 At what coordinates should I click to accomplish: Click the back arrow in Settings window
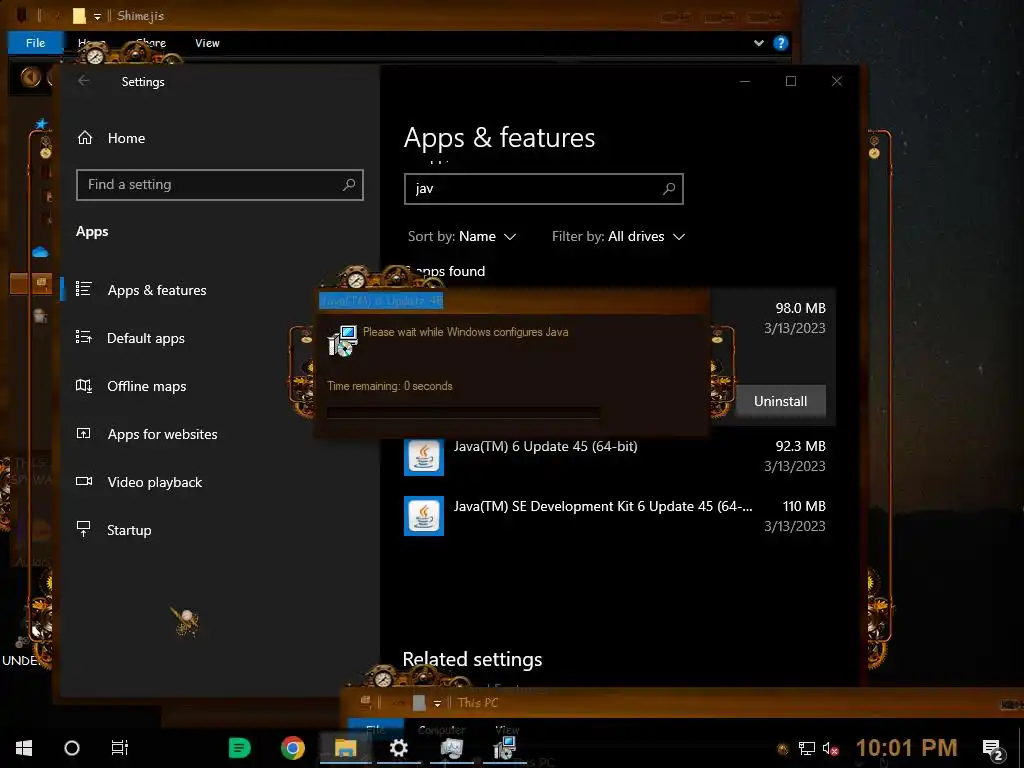click(x=84, y=81)
